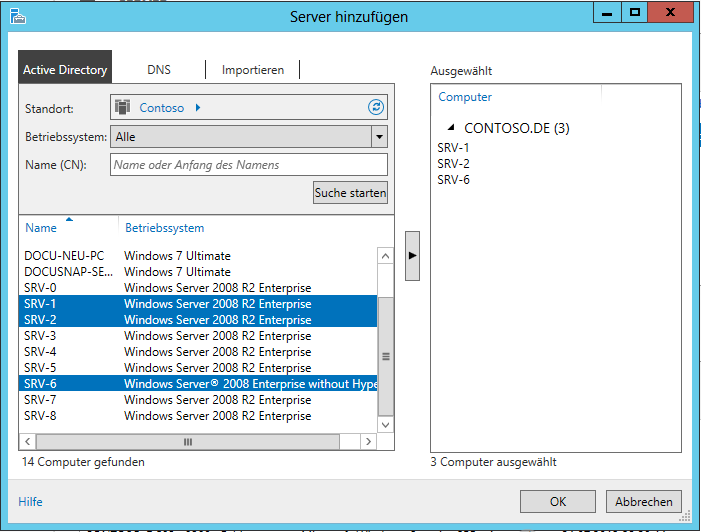This screenshot has height=532, width=701.
Task: Open the Hilfe link
Action: (30, 502)
